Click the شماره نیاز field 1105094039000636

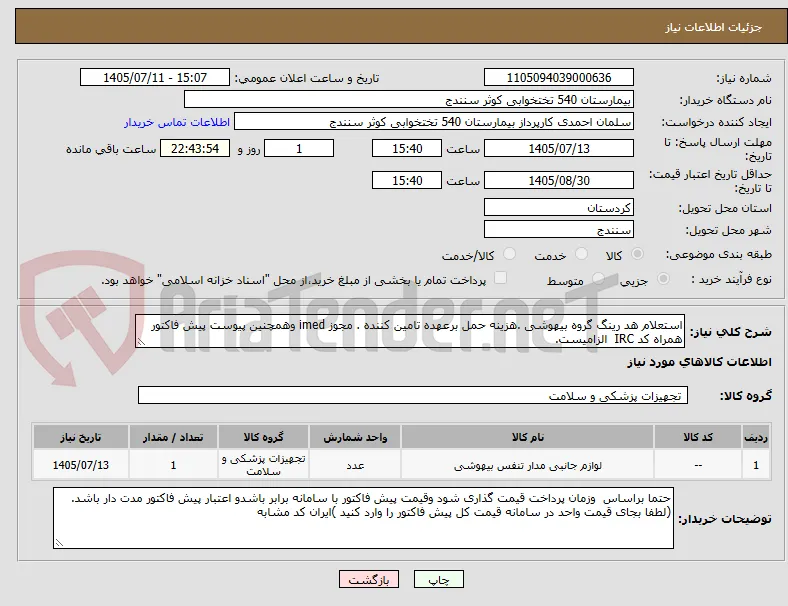559,77
